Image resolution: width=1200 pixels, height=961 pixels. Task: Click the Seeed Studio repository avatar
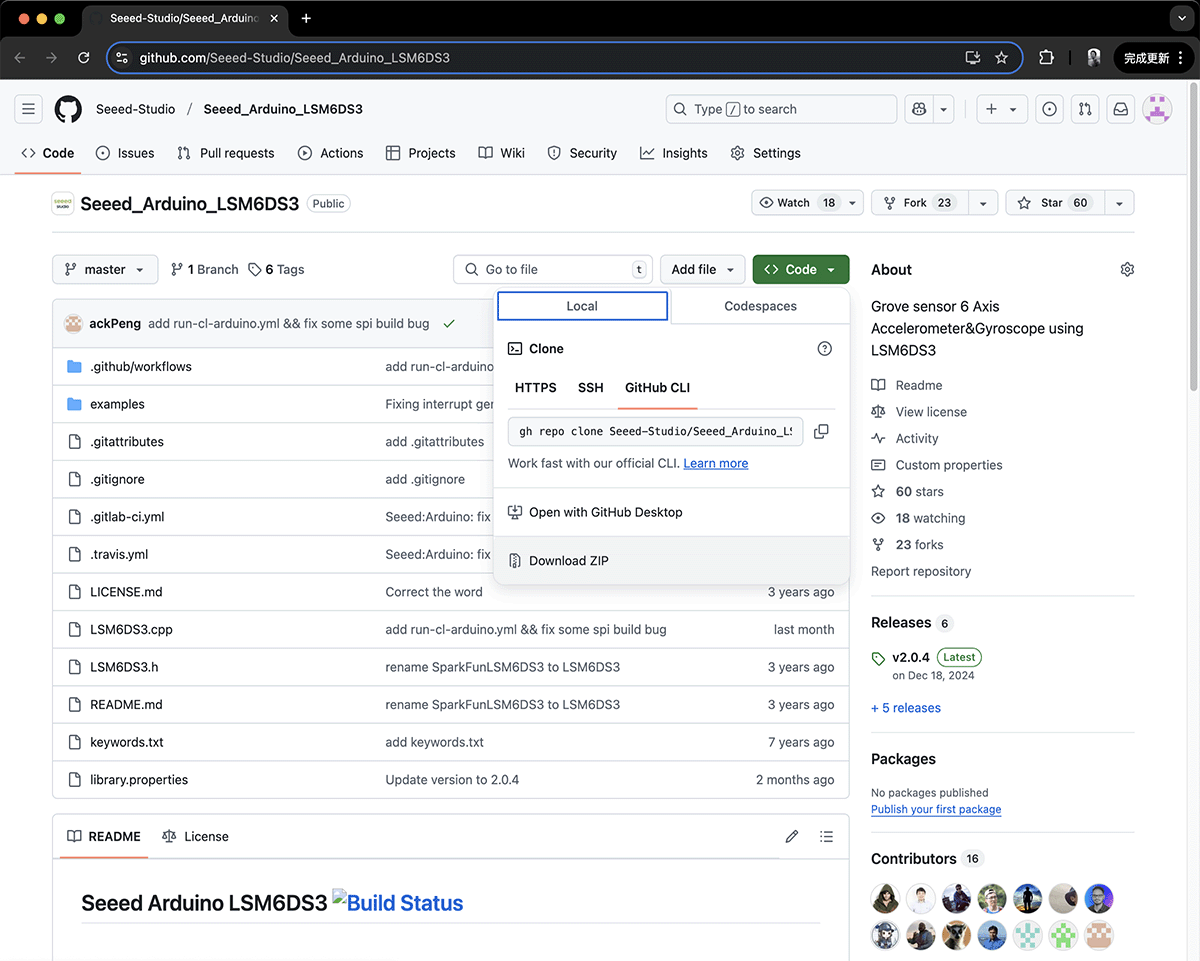[x=63, y=203]
